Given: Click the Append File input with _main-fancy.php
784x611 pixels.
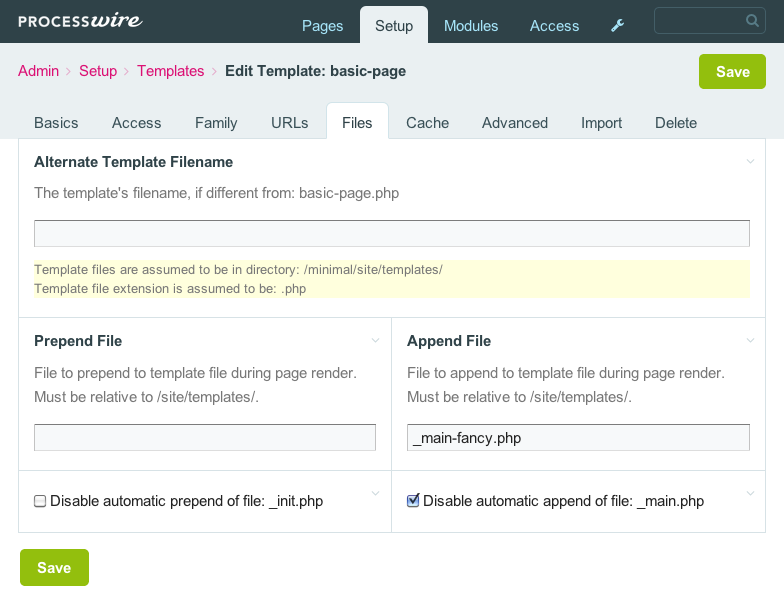Looking at the screenshot, I should click(578, 438).
